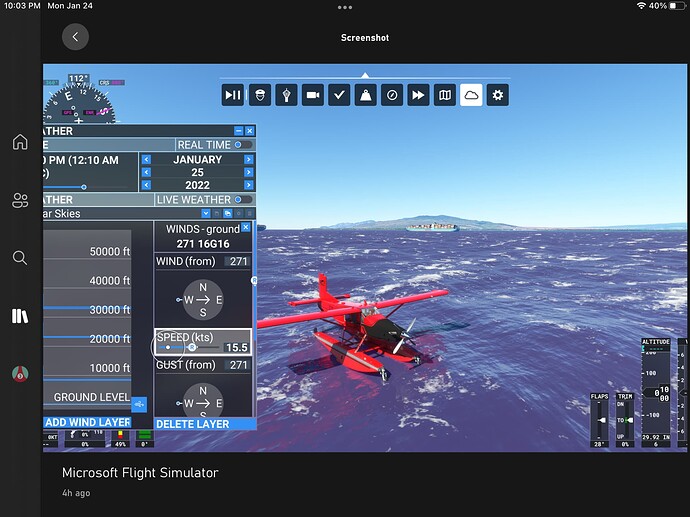This screenshot has width=690, height=517.
Task: Increase the day from 25
Action: (x=249, y=172)
